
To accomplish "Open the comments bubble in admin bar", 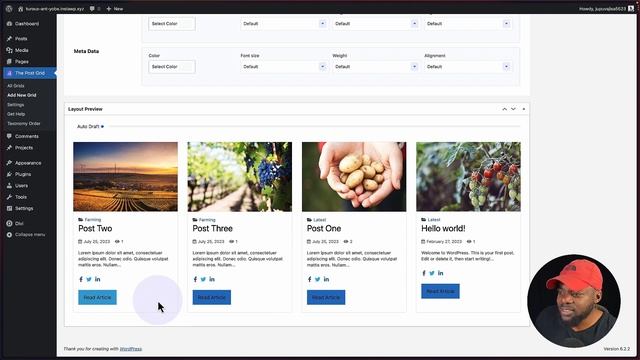I will coord(95,9).
